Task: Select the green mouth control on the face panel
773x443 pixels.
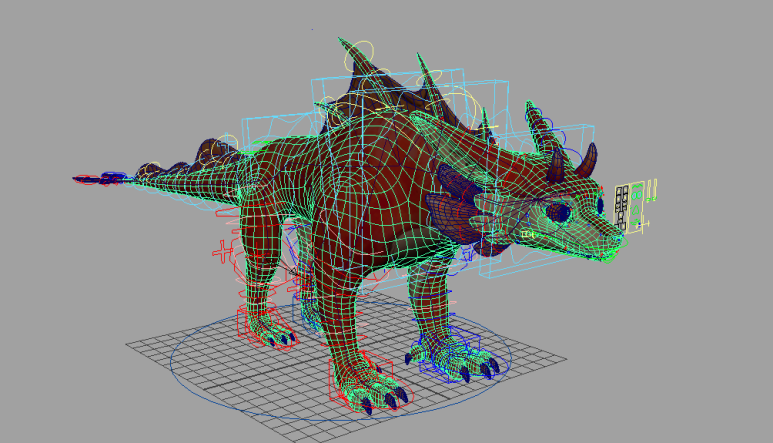Action: click(635, 222)
